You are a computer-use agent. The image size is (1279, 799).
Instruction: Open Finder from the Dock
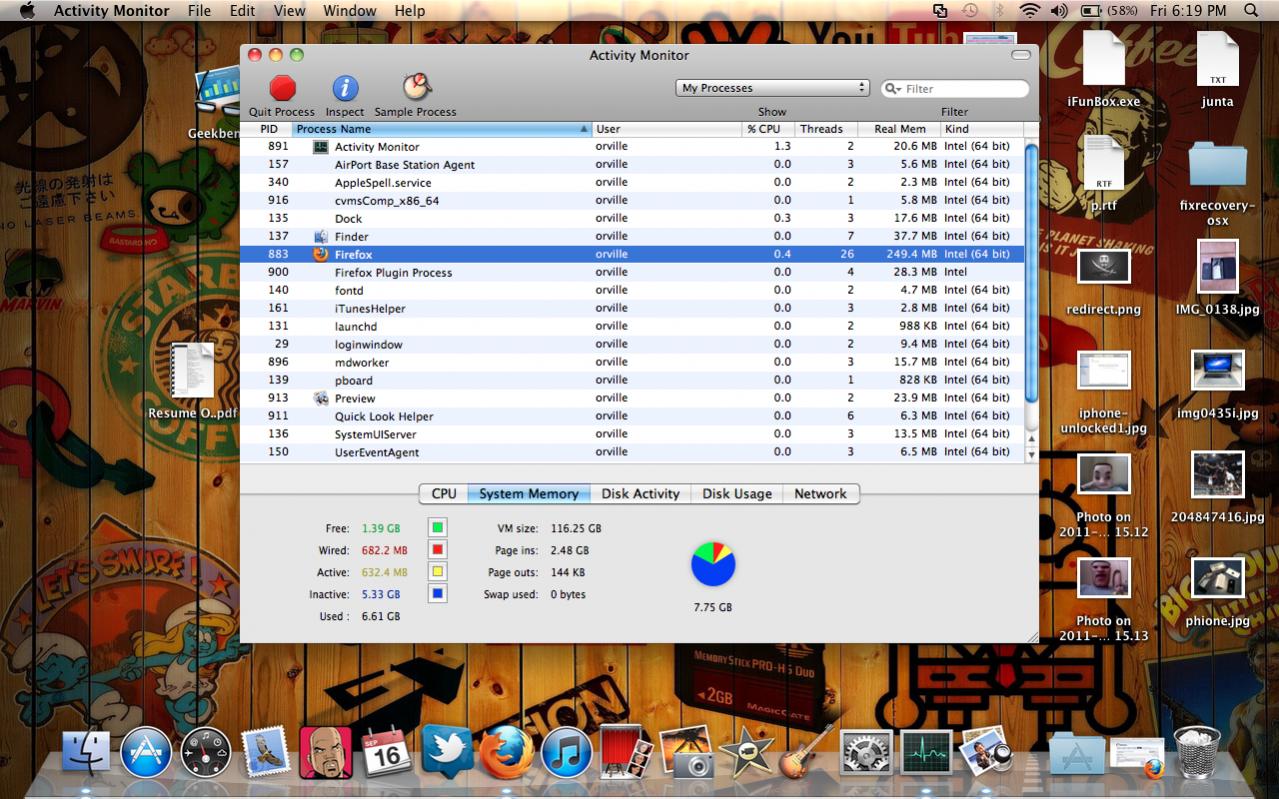pyautogui.click(x=86, y=752)
